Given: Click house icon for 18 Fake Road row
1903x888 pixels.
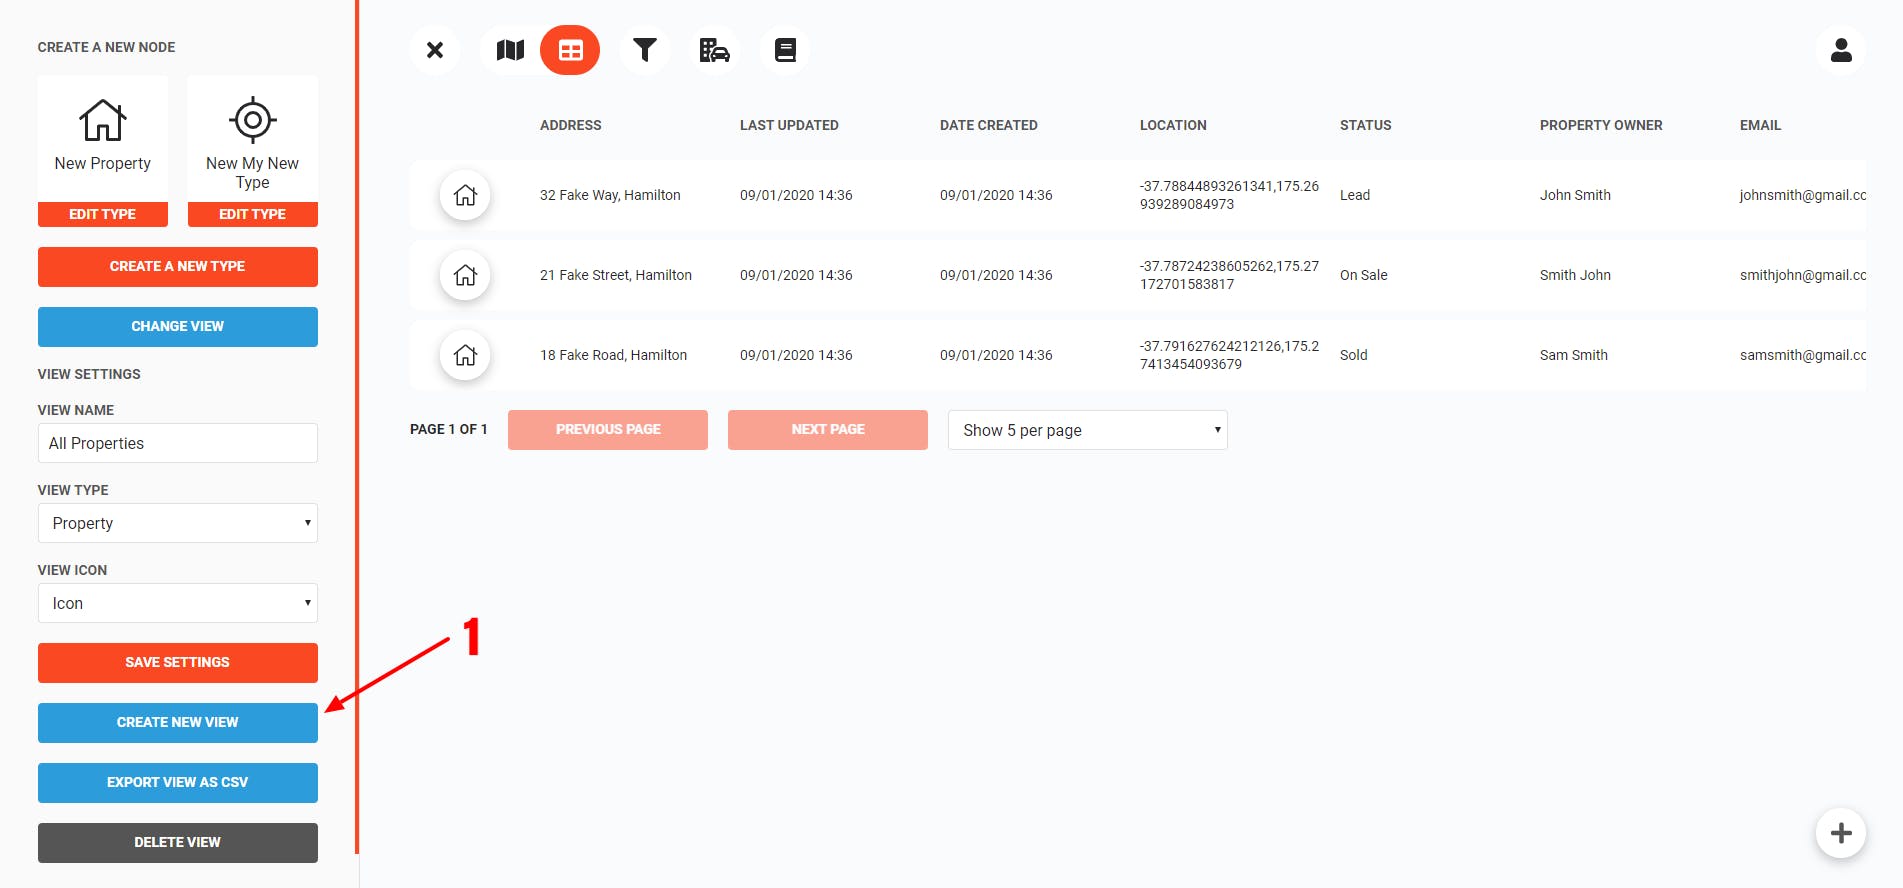Looking at the screenshot, I should tap(465, 355).
